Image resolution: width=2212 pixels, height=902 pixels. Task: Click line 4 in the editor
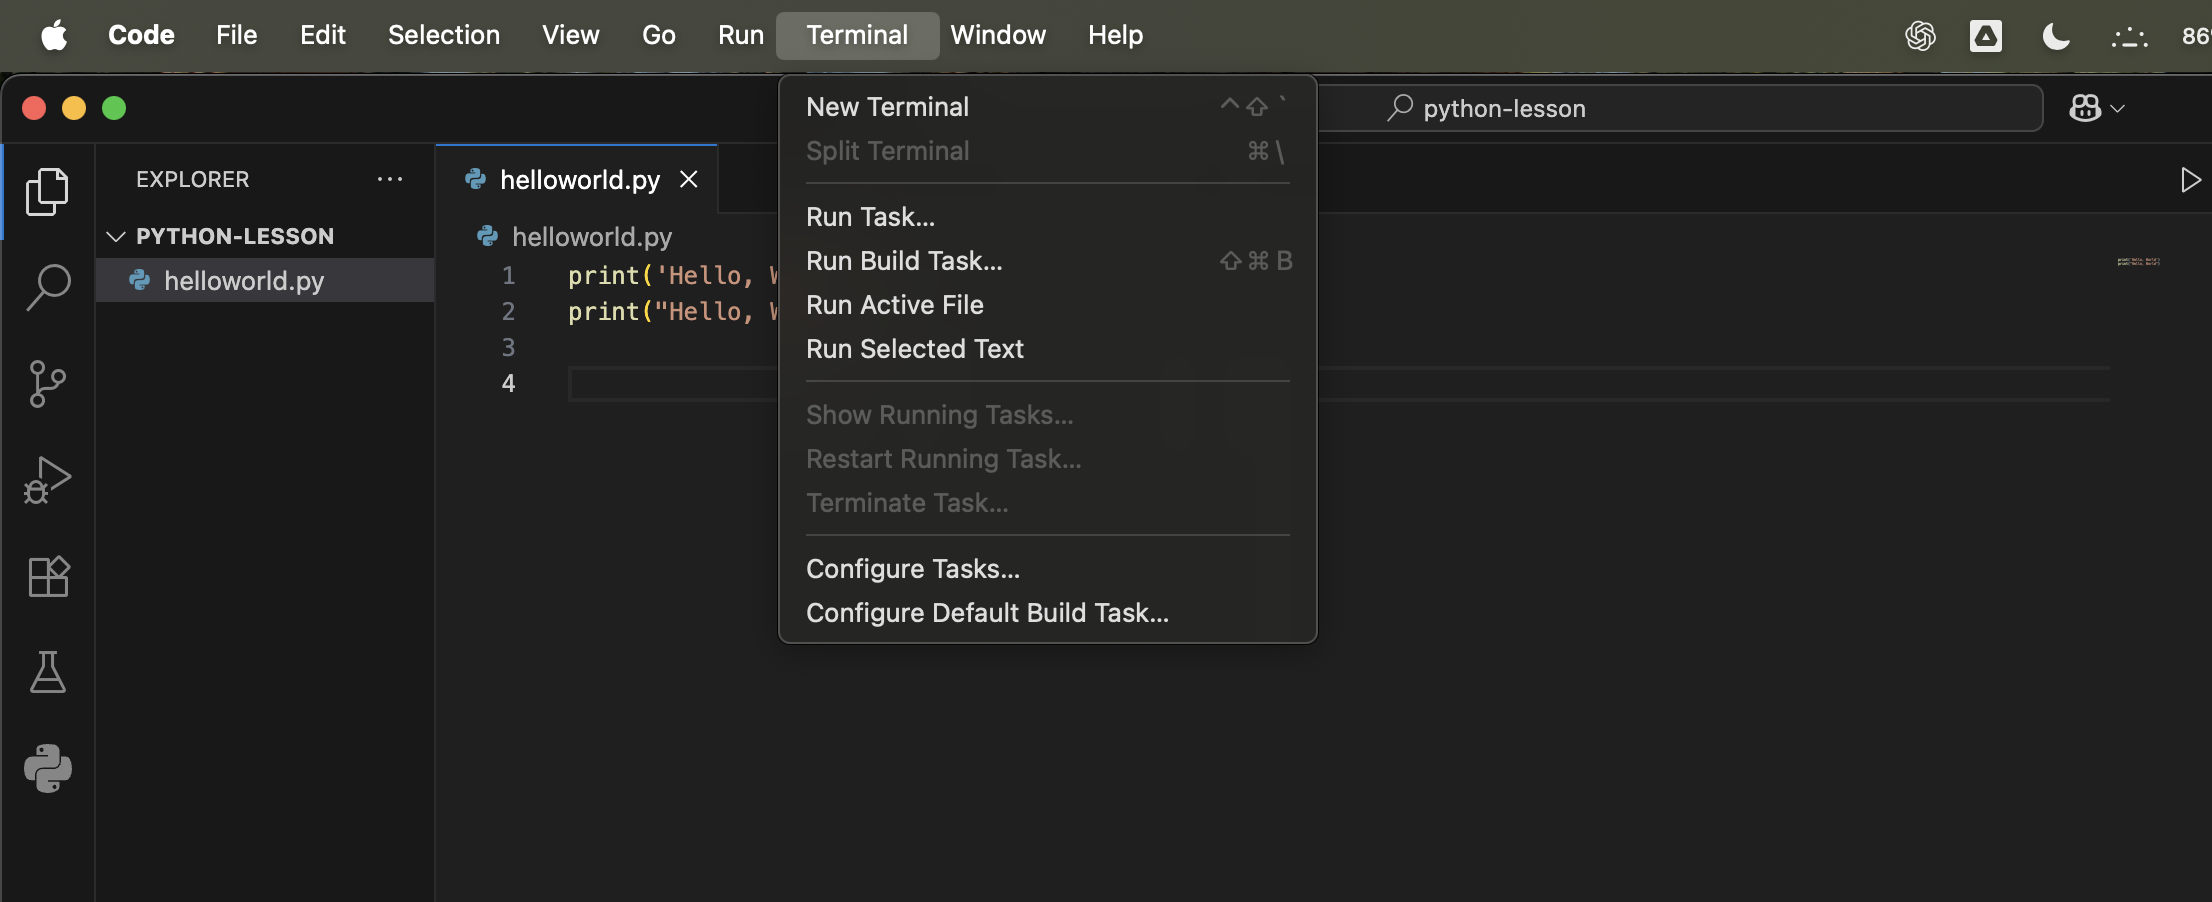pyautogui.click(x=1339, y=384)
